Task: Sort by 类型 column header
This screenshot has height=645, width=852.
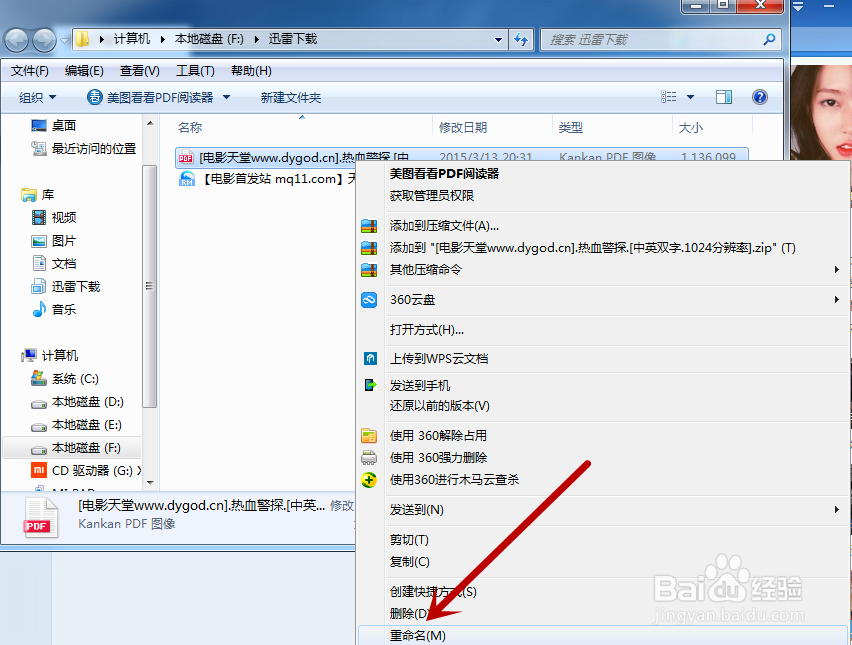Action: coord(571,127)
